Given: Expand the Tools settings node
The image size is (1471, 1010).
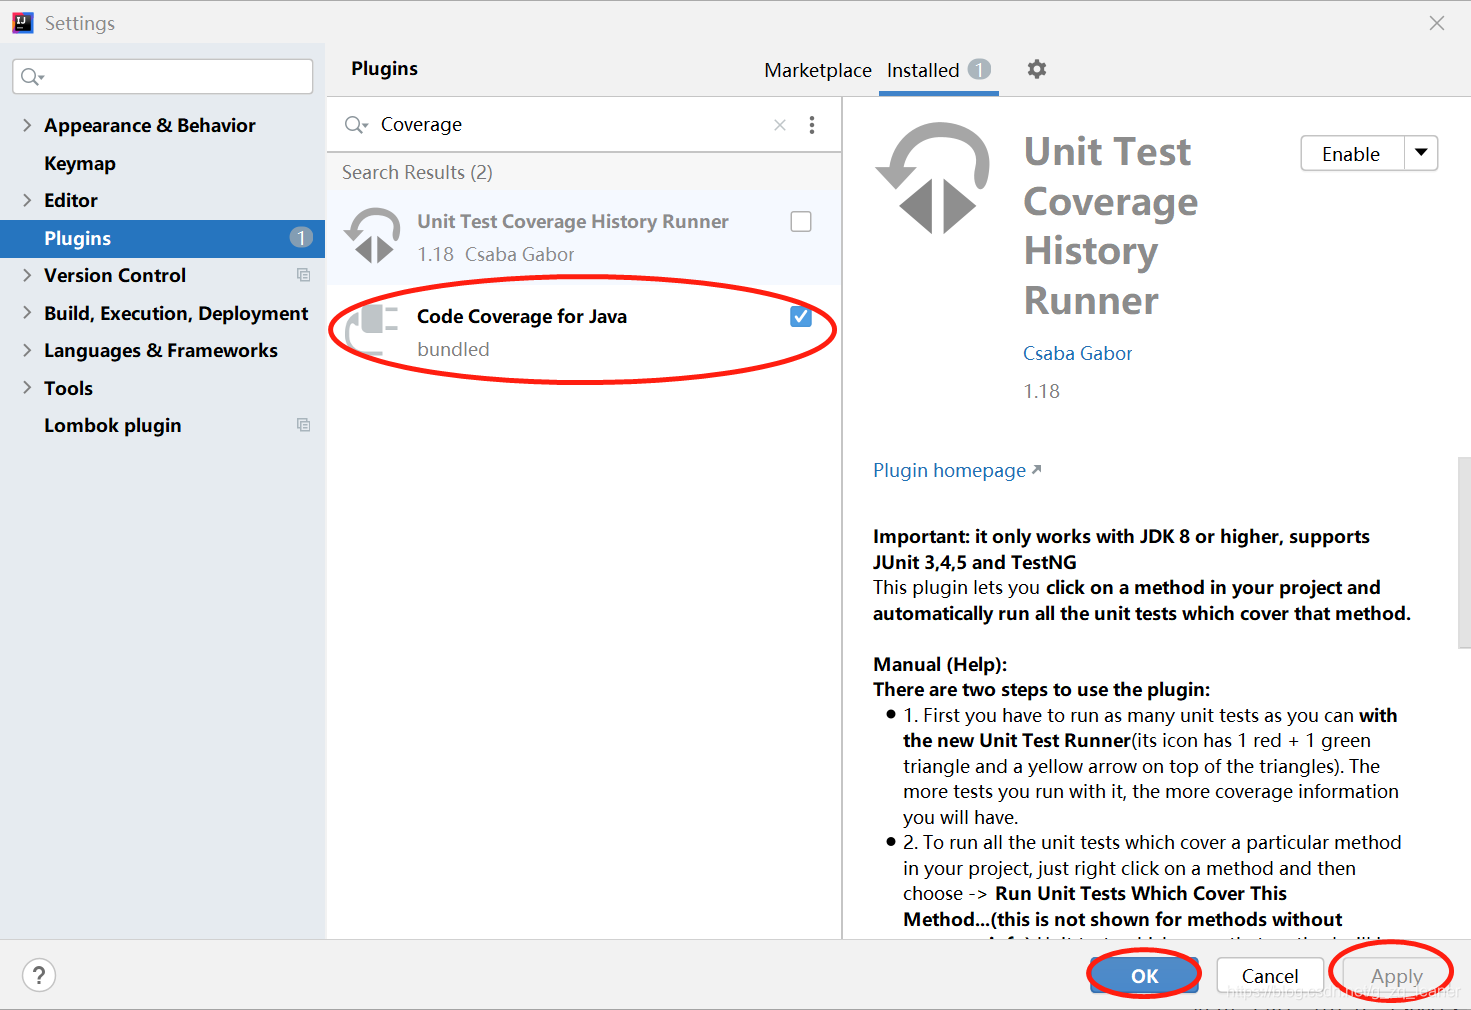Looking at the screenshot, I should [27, 388].
